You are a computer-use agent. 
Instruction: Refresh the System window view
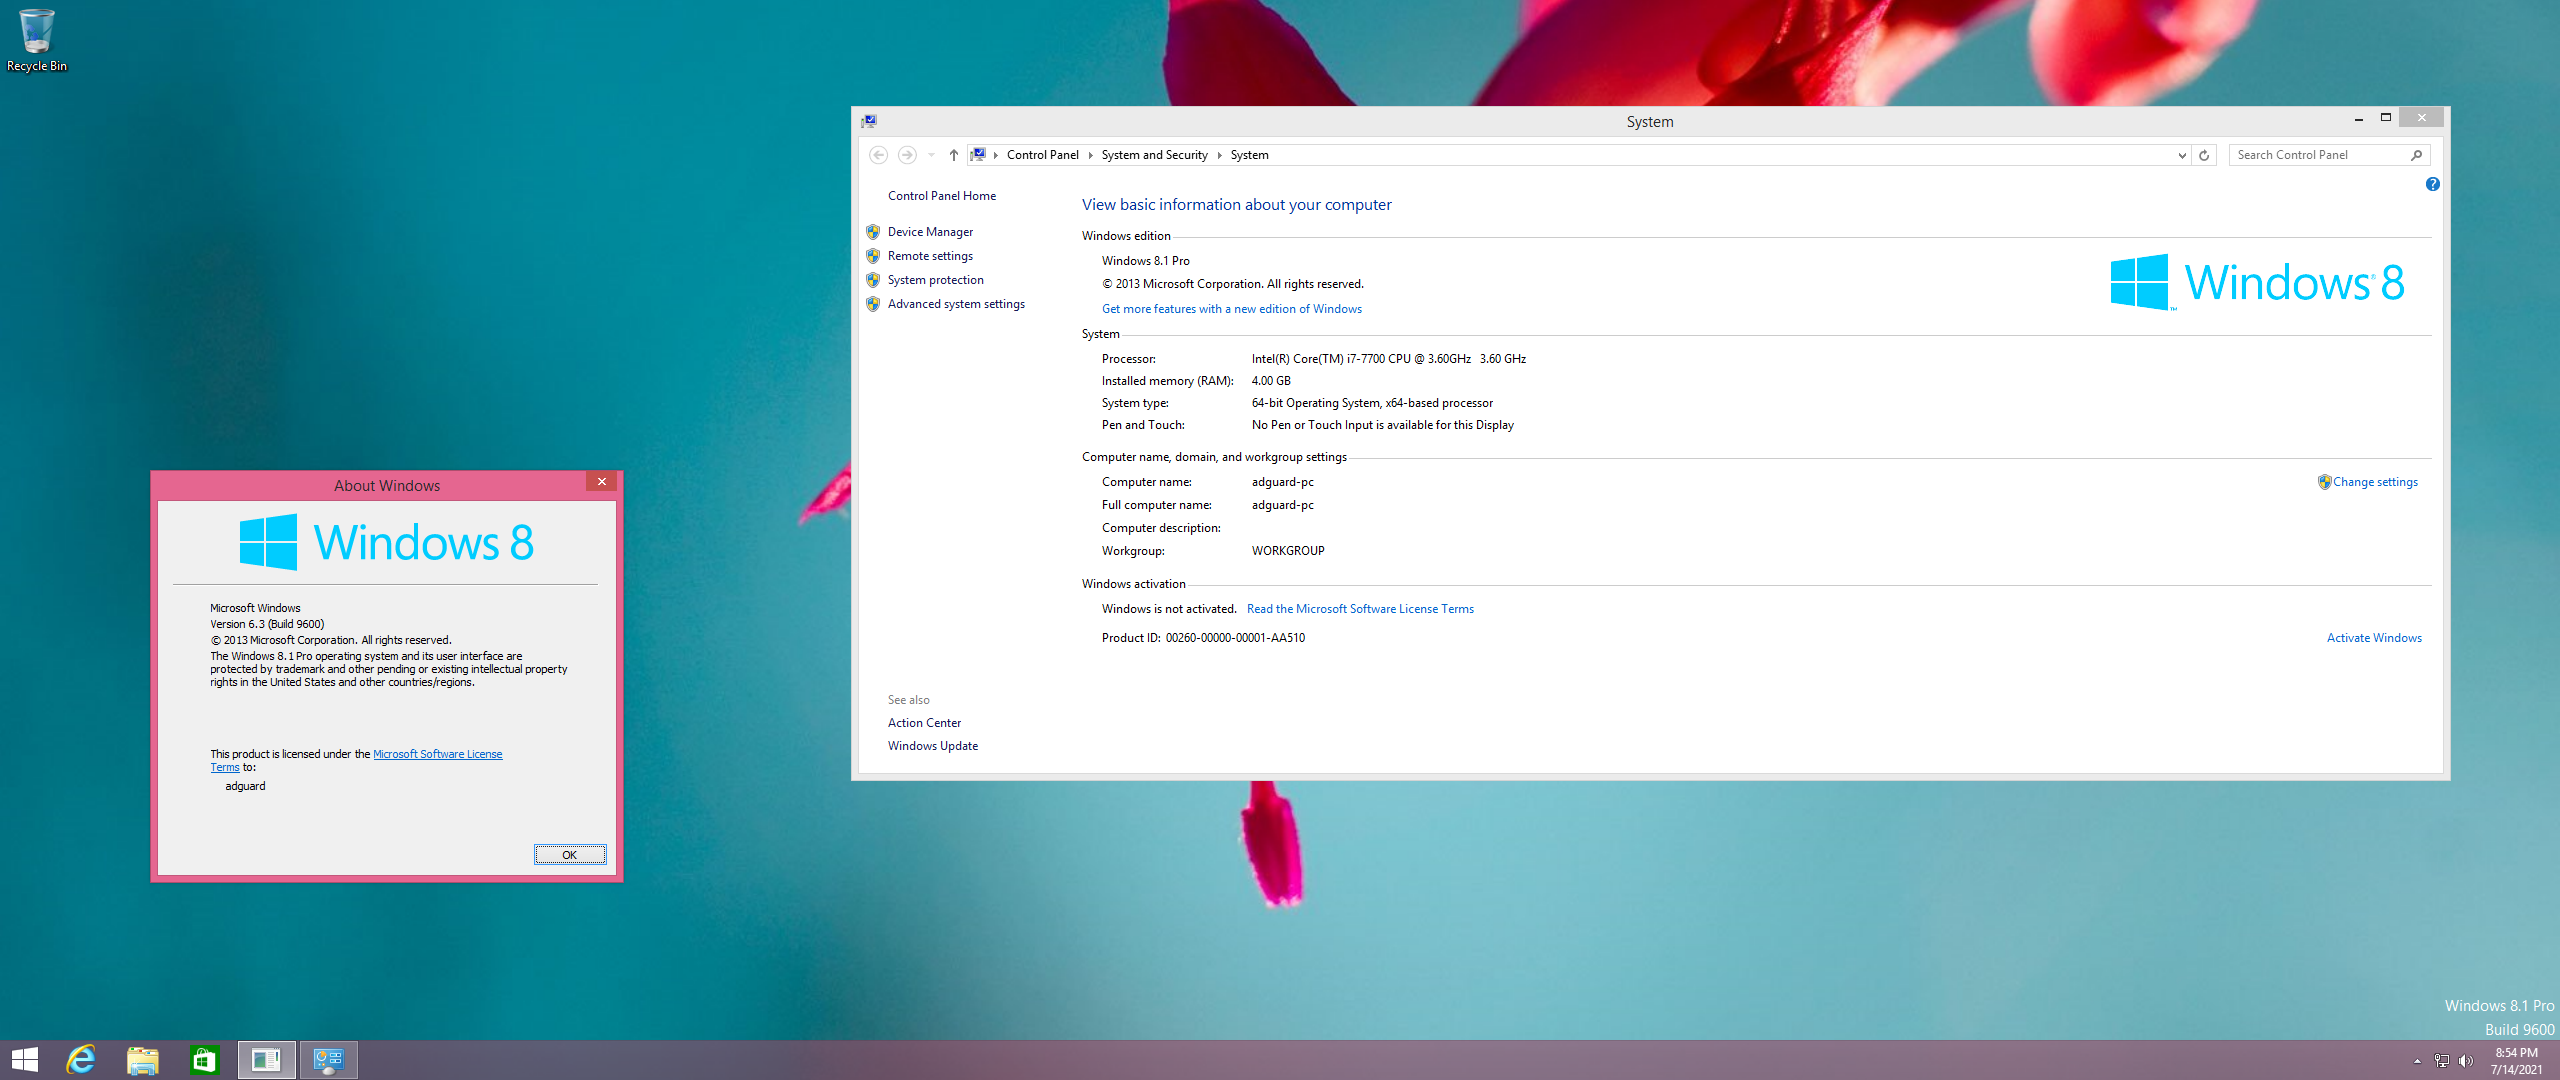tap(2204, 155)
